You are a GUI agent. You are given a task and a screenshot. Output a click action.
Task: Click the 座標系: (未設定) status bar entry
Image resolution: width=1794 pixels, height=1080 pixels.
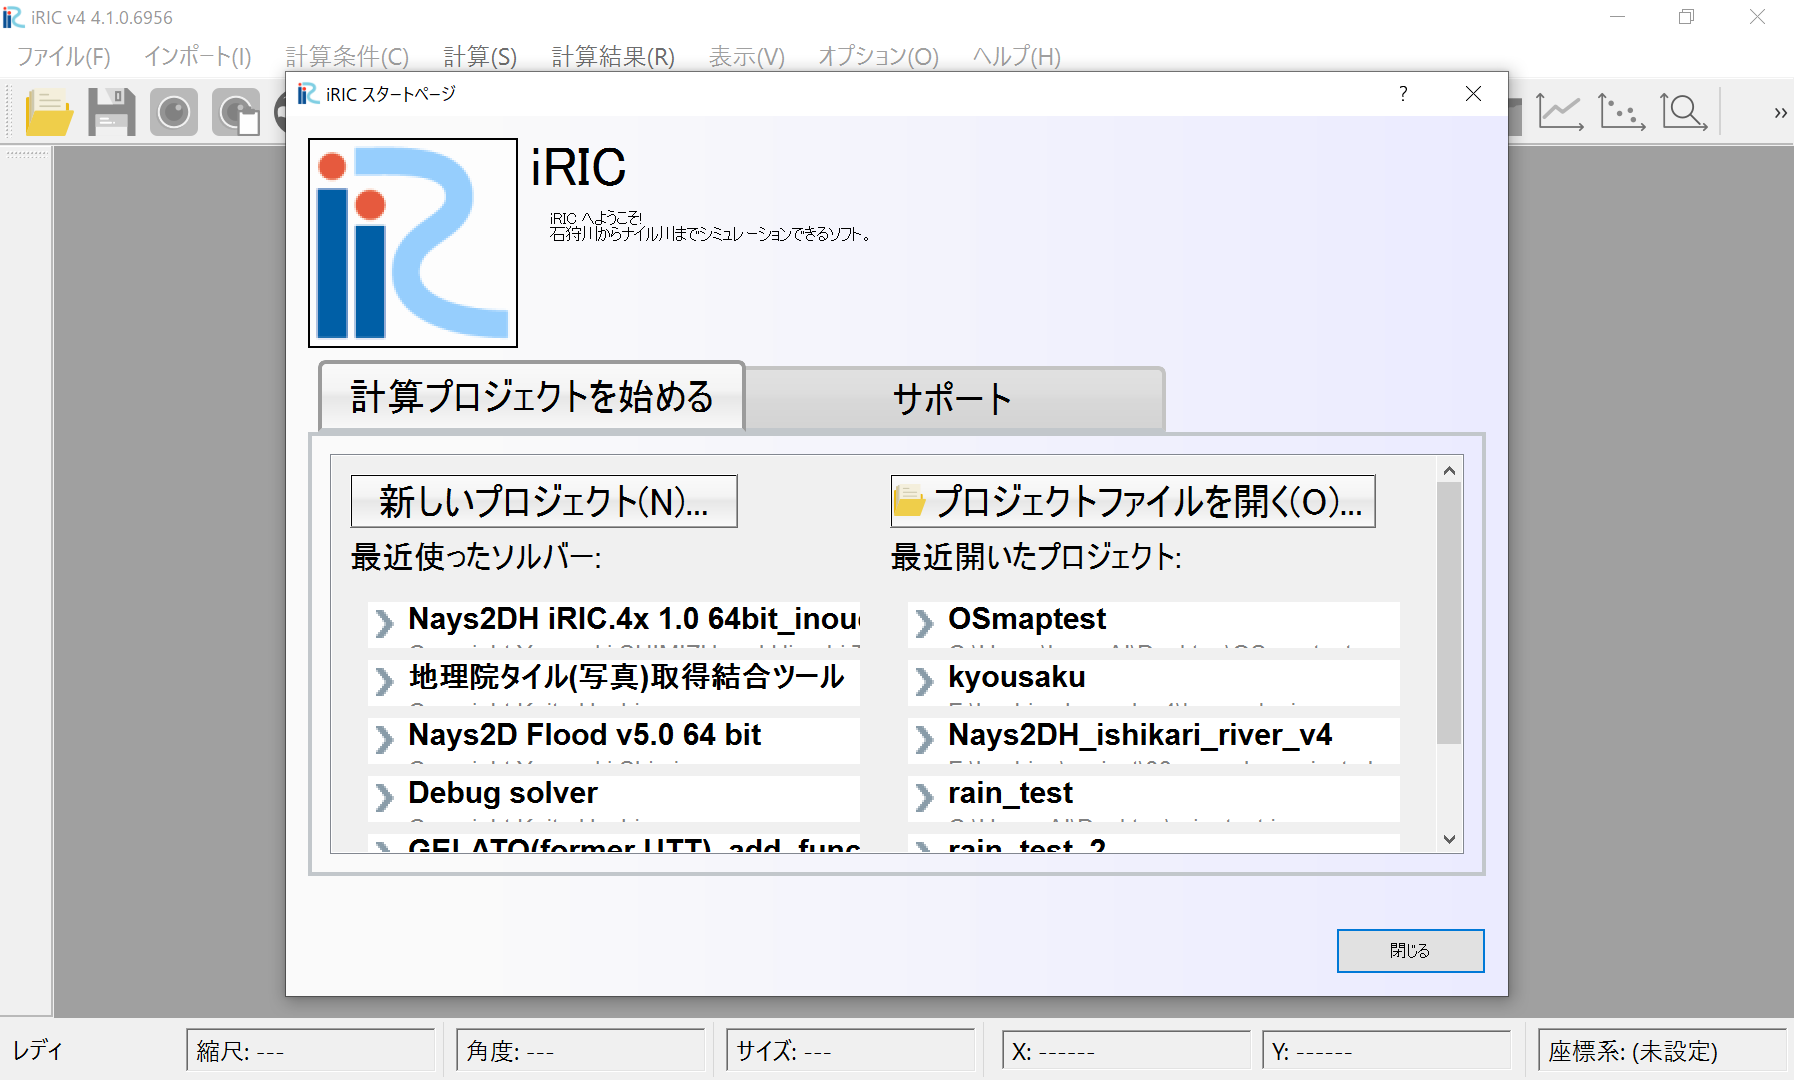click(x=1662, y=1051)
